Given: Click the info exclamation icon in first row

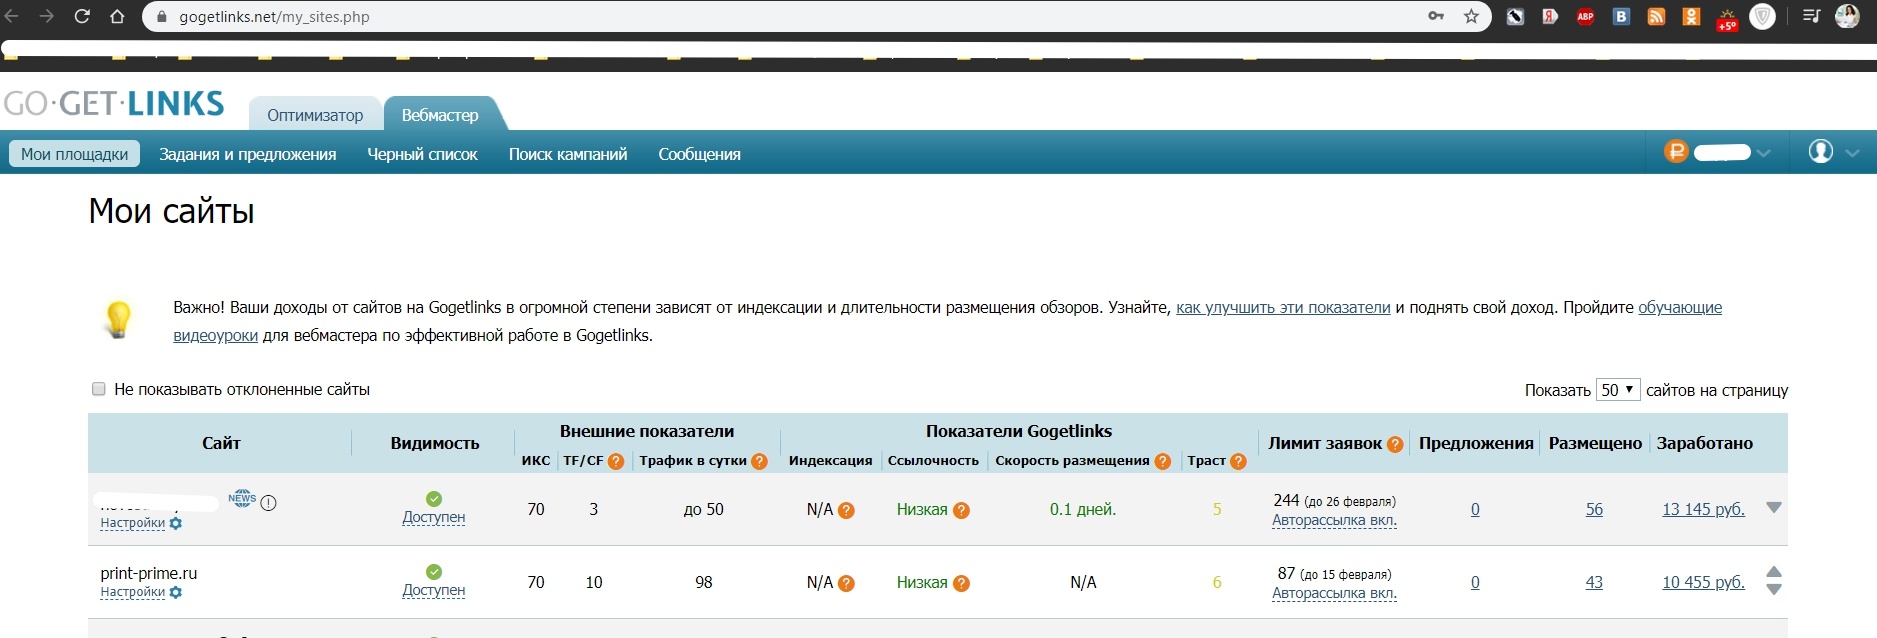Looking at the screenshot, I should tap(268, 503).
